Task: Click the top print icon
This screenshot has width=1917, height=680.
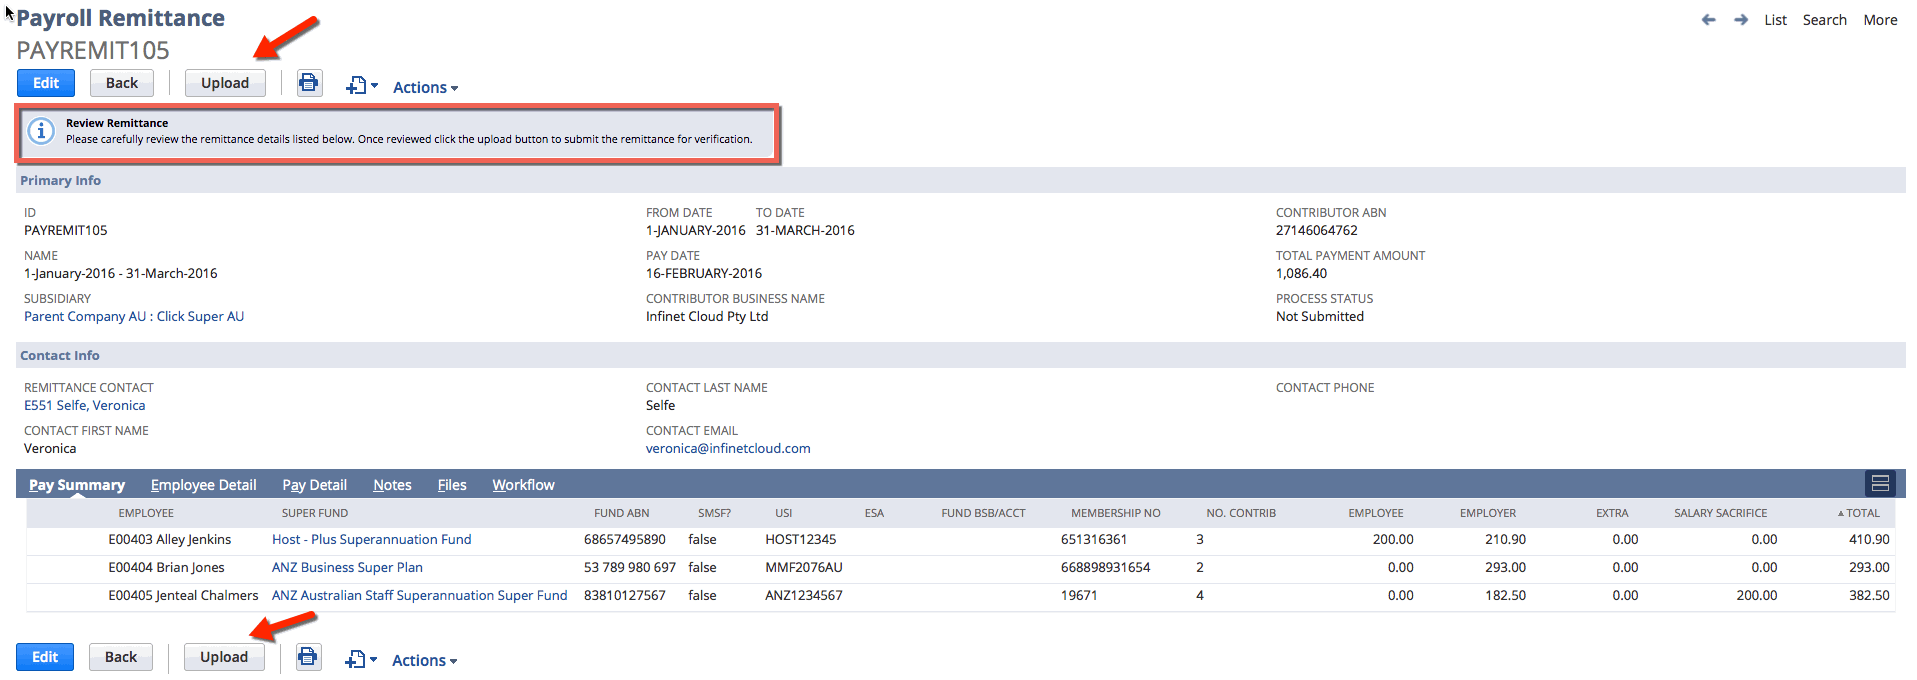Action: coord(309,83)
